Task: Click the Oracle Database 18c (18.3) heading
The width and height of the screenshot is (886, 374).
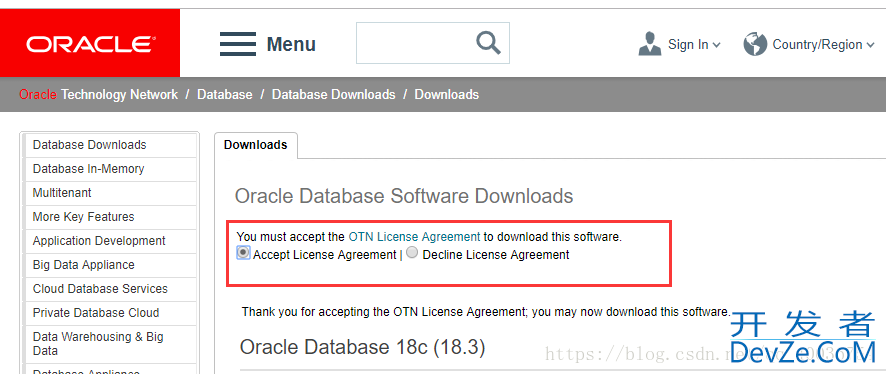Action: coord(363,347)
